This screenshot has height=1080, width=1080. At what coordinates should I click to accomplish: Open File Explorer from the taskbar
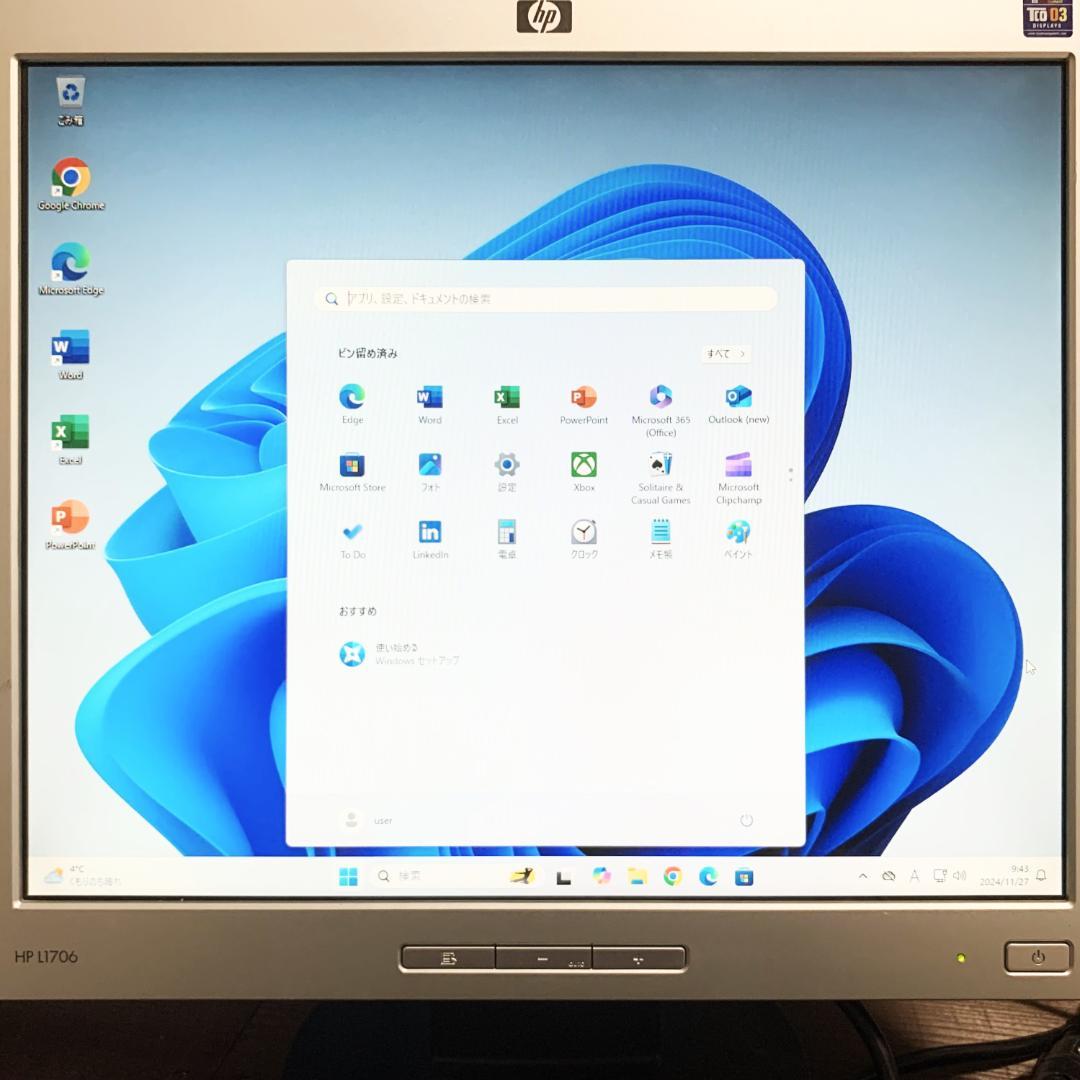(637, 876)
